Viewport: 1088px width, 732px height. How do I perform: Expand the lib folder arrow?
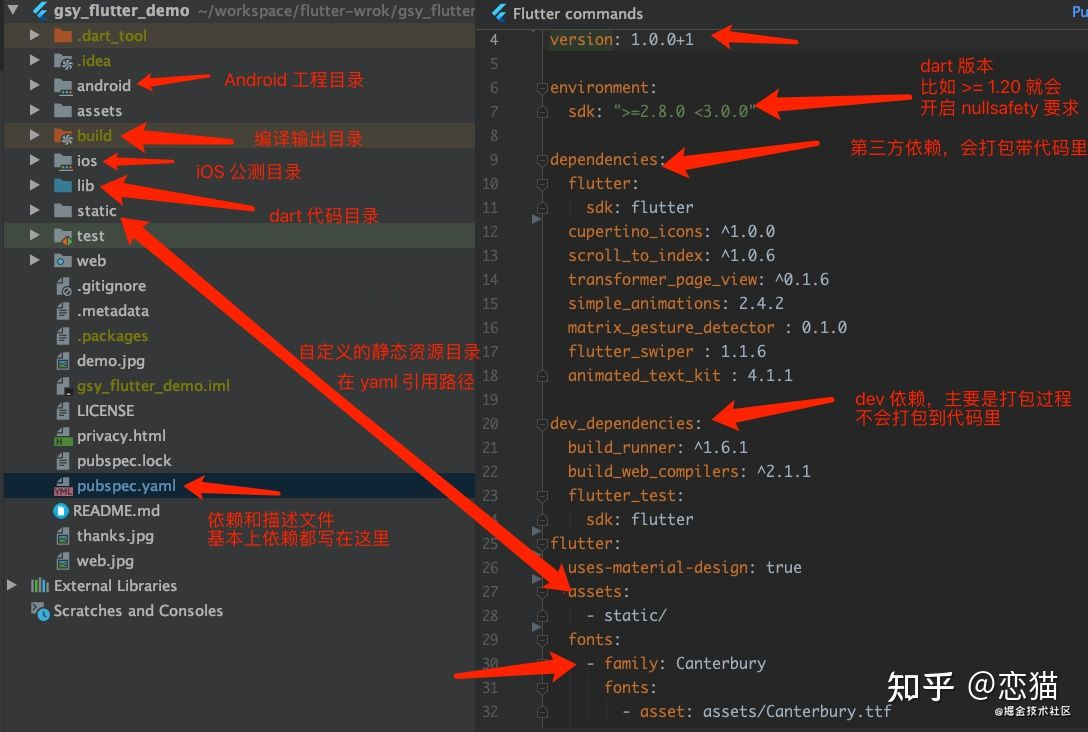click(x=34, y=185)
